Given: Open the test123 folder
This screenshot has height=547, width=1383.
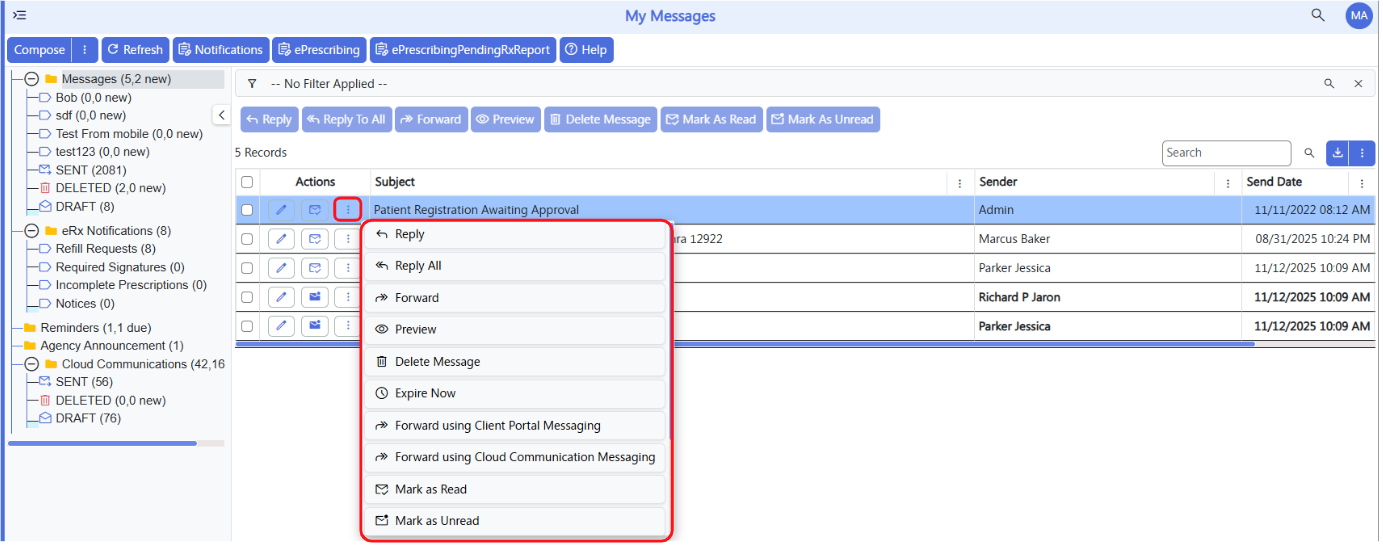Looking at the screenshot, I should [102, 152].
